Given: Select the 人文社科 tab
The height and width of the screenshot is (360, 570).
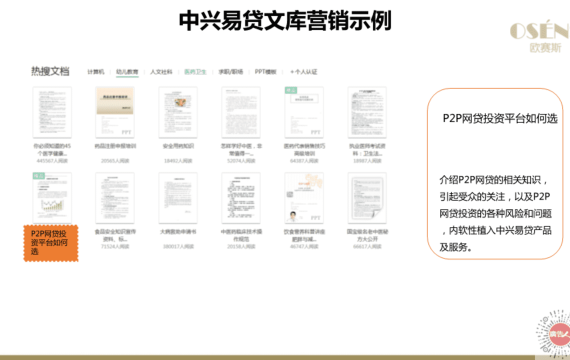Looking at the screenshot, I should [x=161, y=72].
